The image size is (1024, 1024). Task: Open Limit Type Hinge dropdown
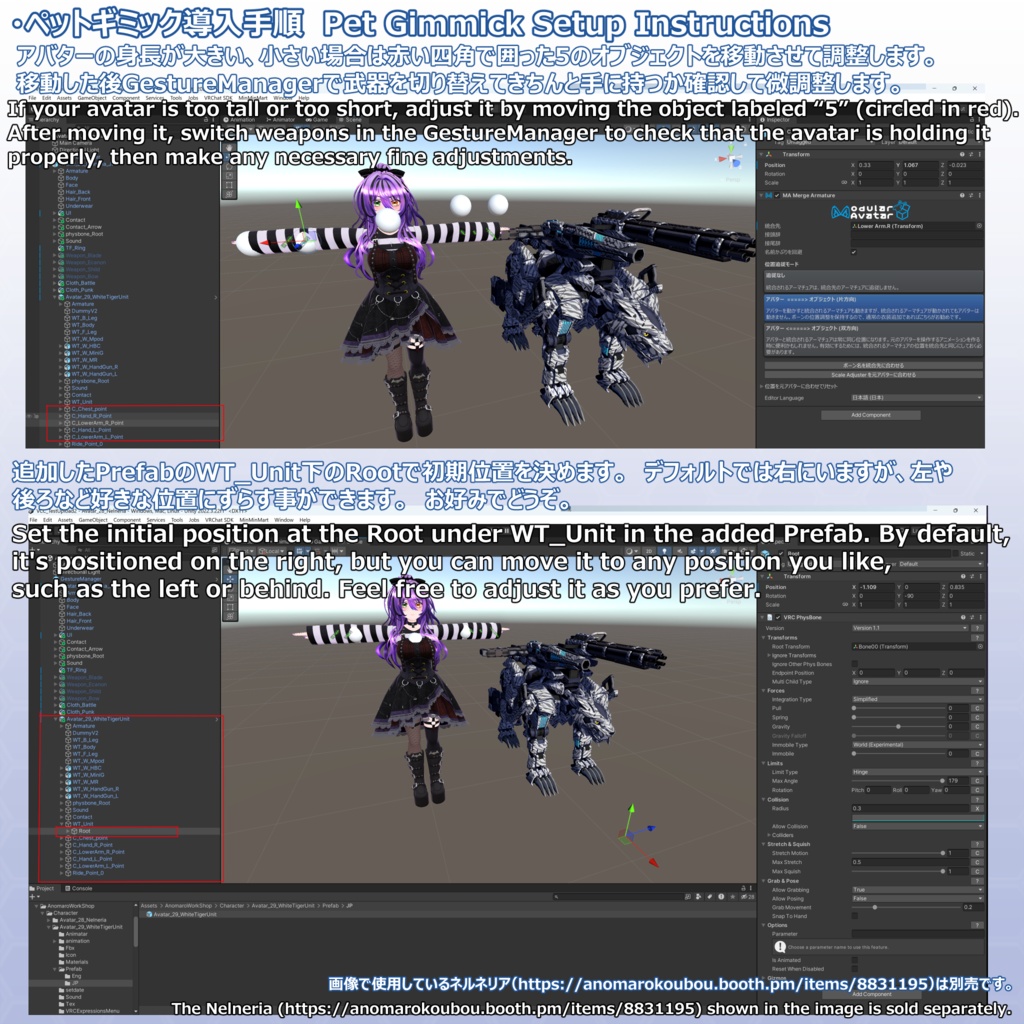(917, 772)
